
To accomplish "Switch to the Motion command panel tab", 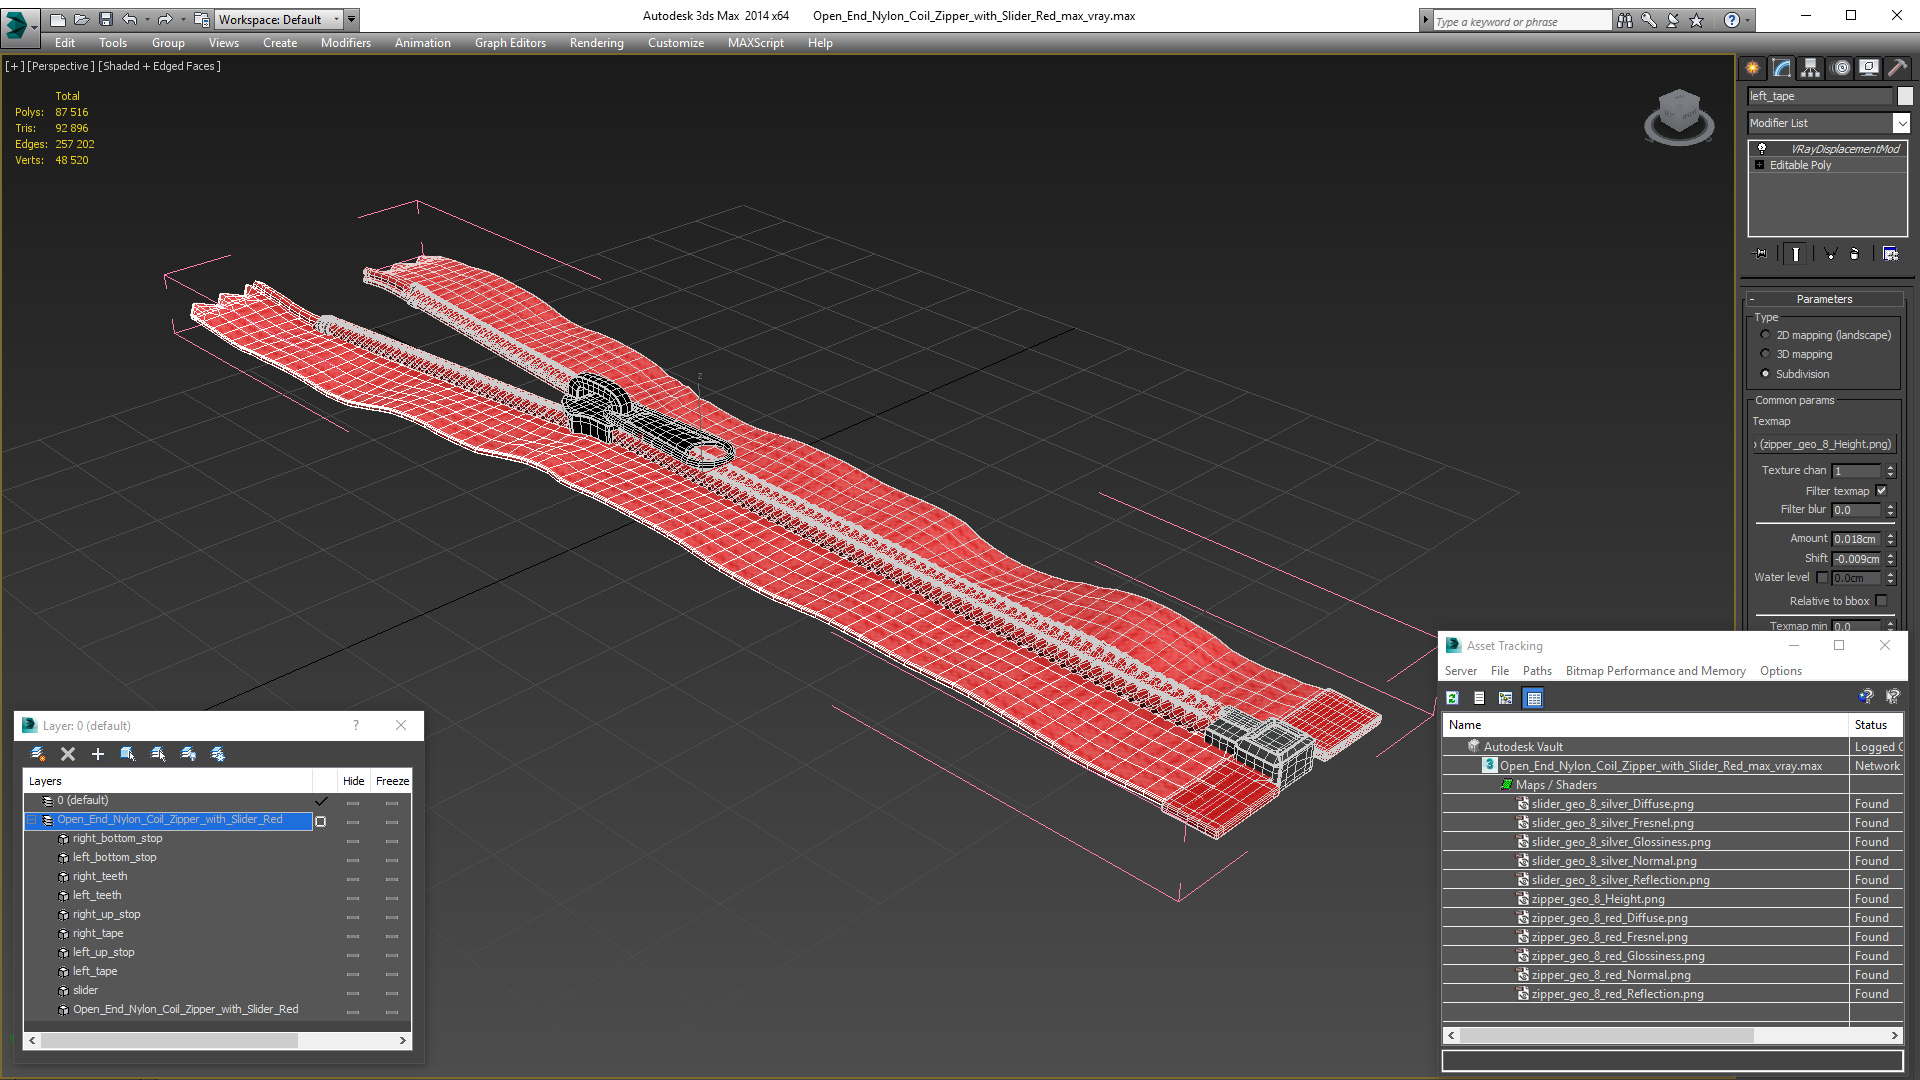I will [1841, 68].
